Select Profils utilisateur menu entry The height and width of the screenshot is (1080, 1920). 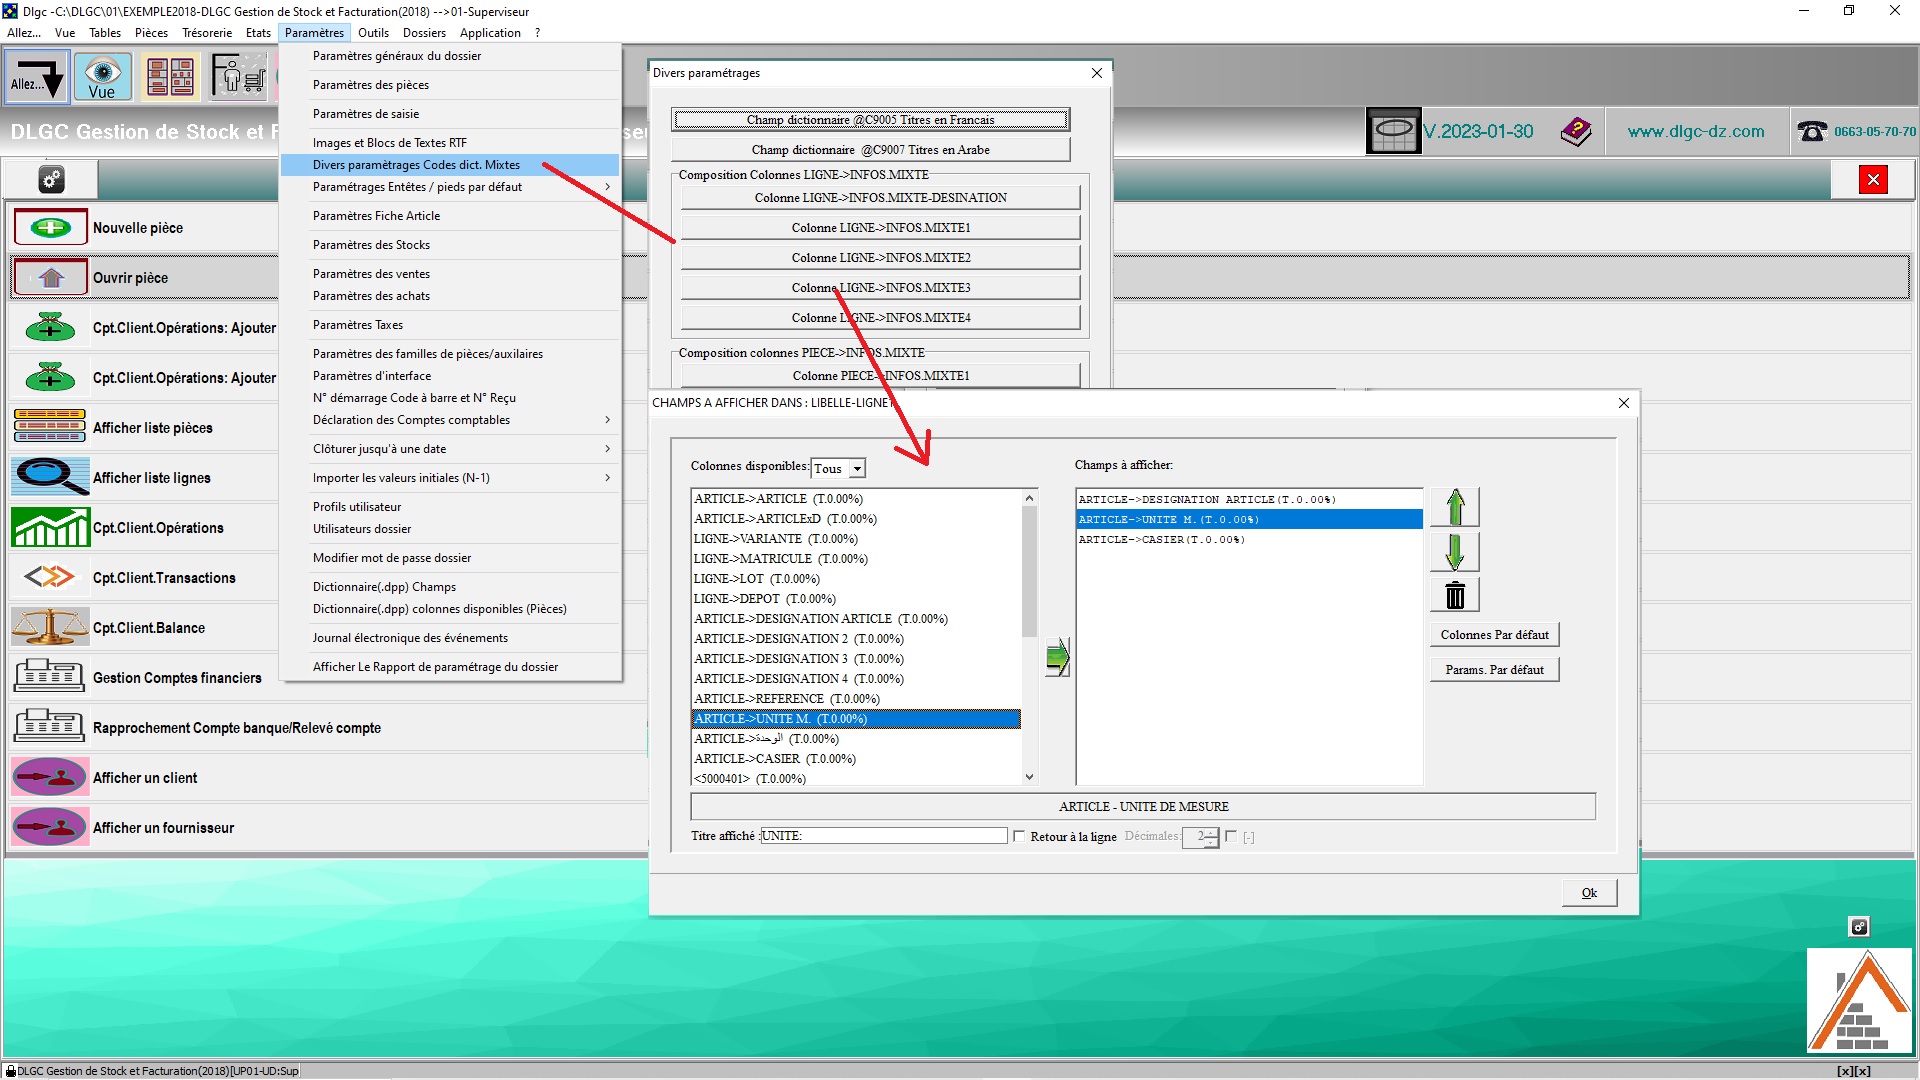coord(450,507)
